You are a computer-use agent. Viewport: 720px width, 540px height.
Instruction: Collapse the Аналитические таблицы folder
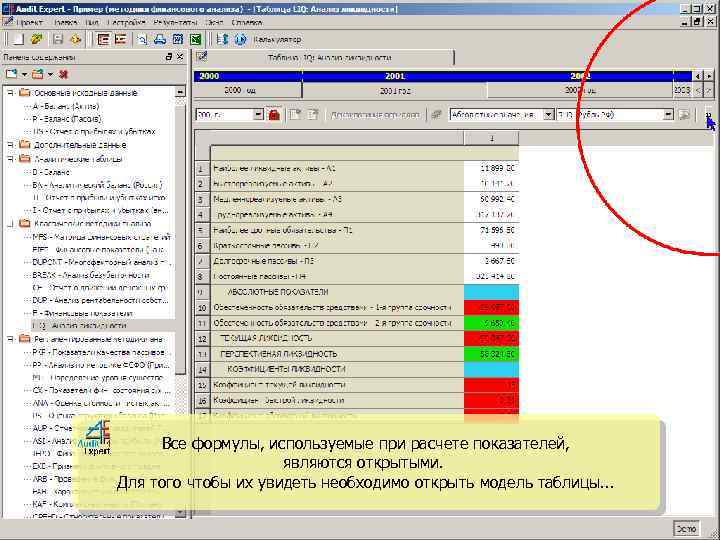[10, 159]
